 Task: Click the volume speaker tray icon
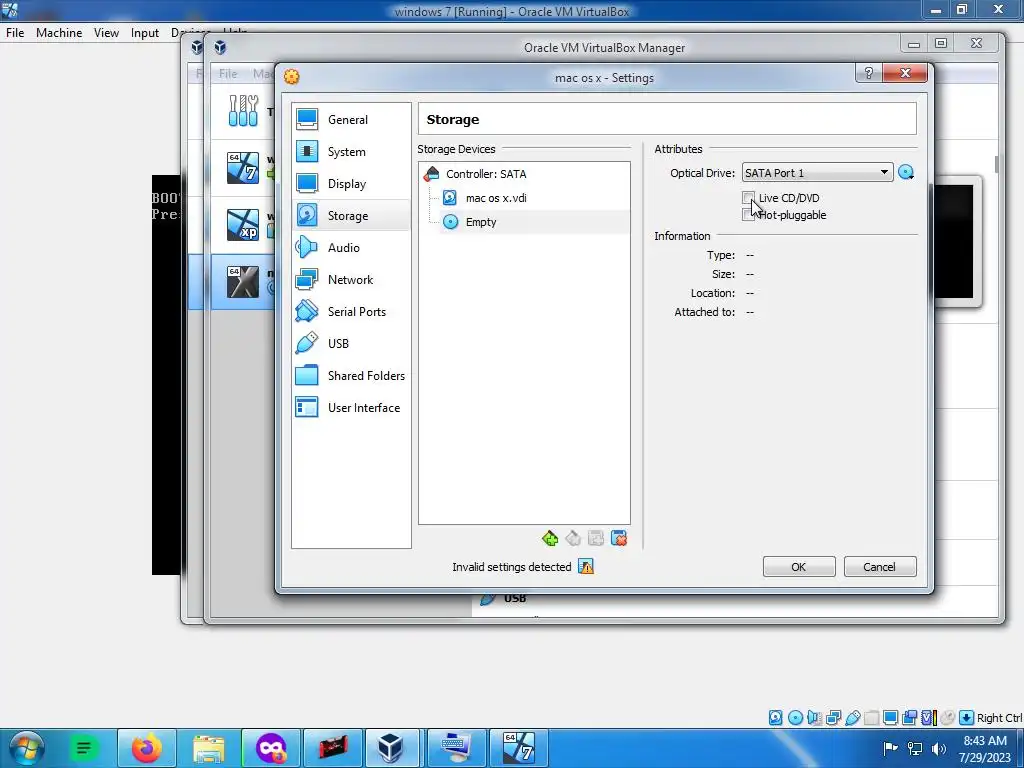[x=938, y=748]
